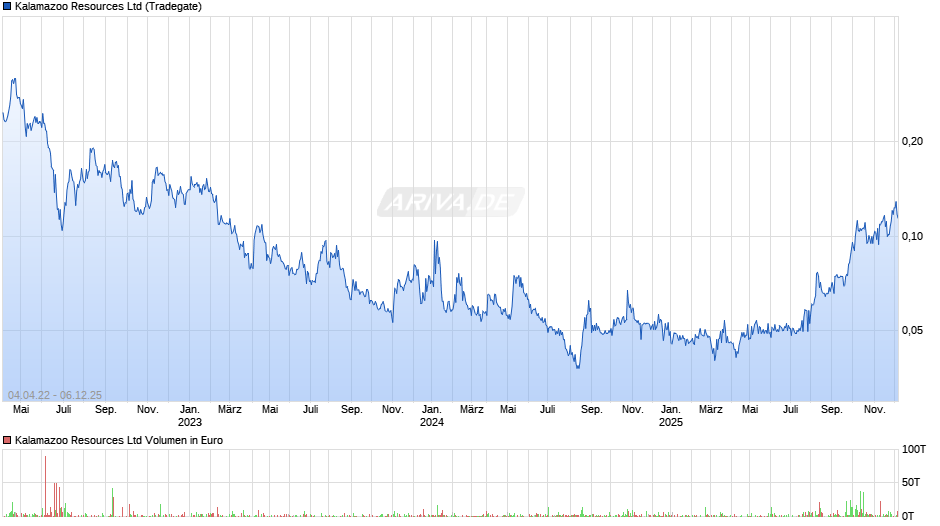Click the blue legend square beside Kalamazoo Resources Ltd
Image resolution: width=940 pixels, height=526 pixels.
tap(7, 7)
